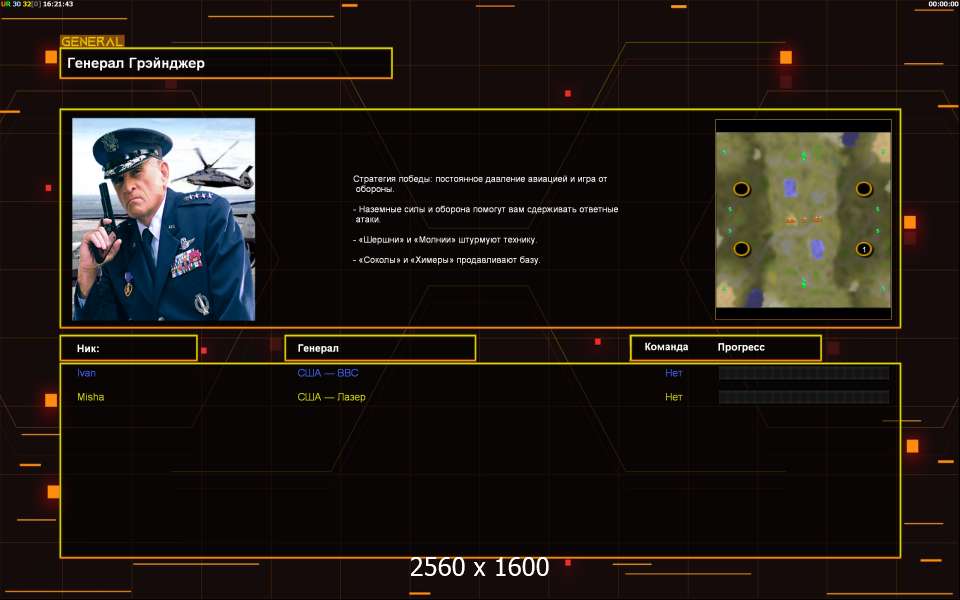This screenshot has width=960, height=600.
Task: Click start position 1 on the minimap
Action: click(x=864, y=249)
